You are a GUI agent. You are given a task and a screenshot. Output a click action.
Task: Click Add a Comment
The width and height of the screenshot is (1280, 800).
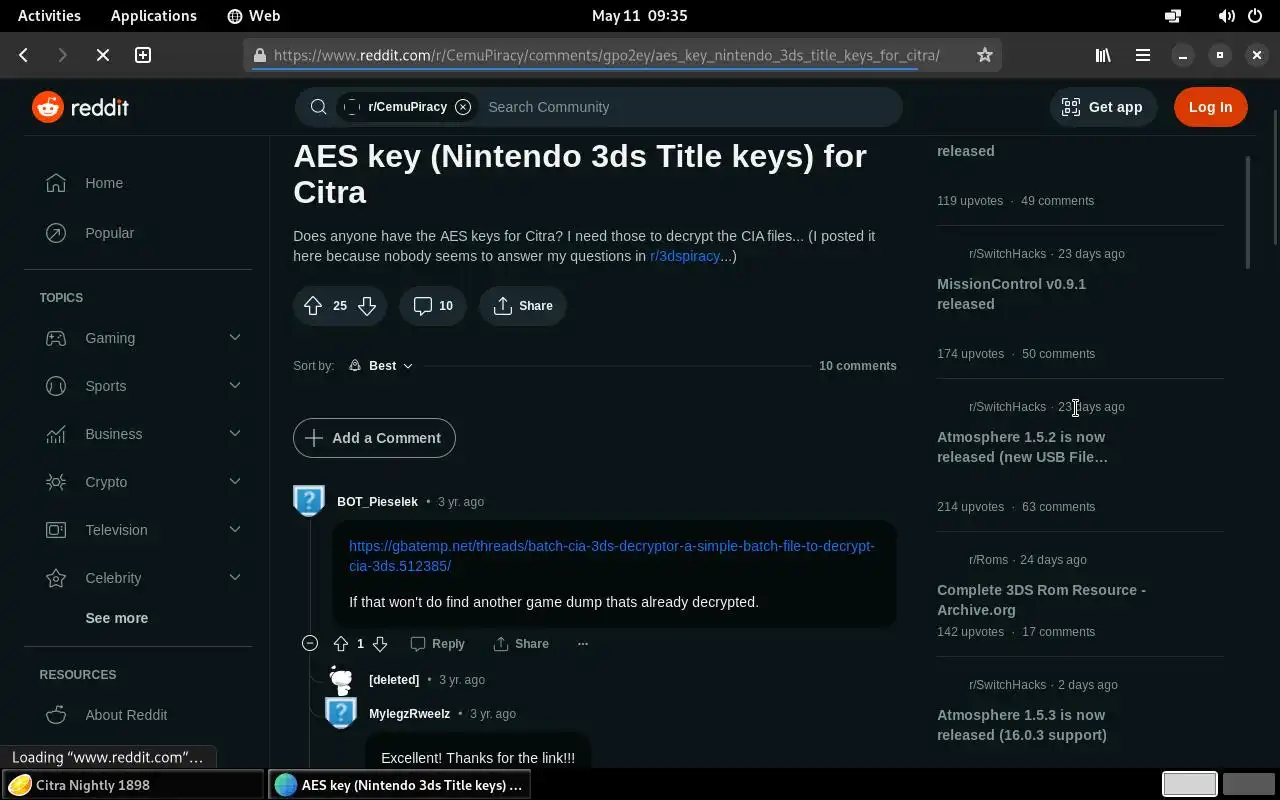click(x=374, y=438)
